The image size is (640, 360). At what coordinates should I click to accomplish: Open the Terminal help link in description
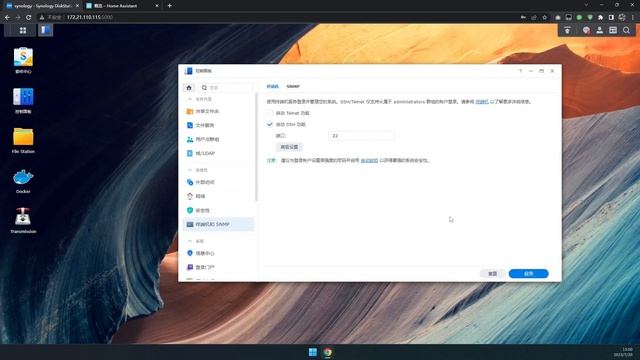[482, 102]
